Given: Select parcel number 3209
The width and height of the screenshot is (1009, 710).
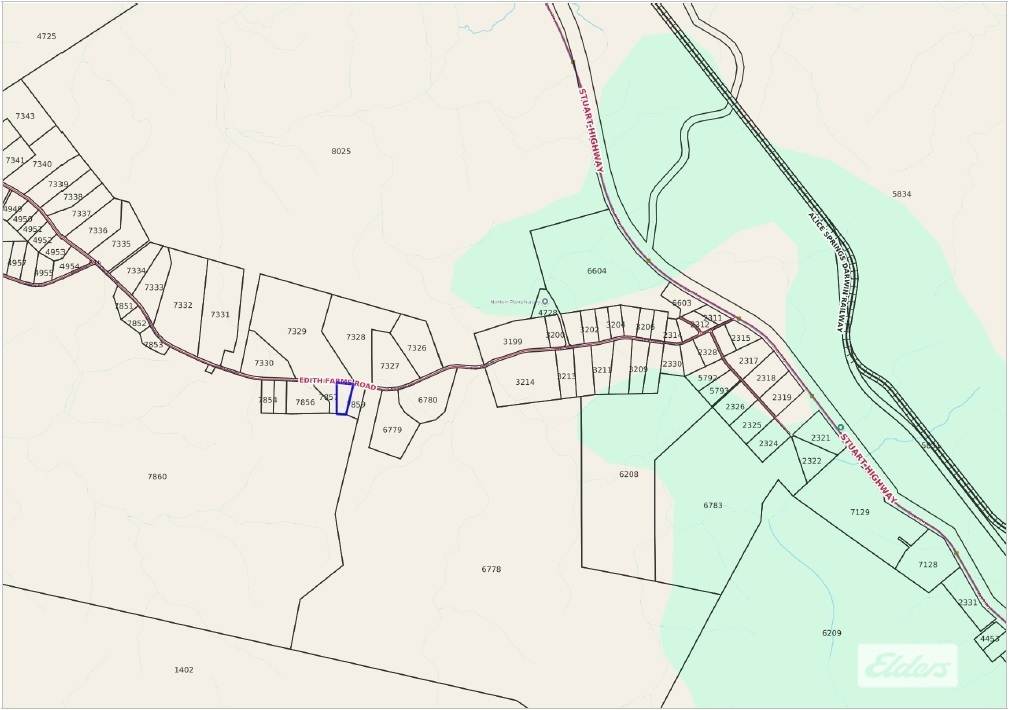Looking at the screenshot, I should point(638,369).
